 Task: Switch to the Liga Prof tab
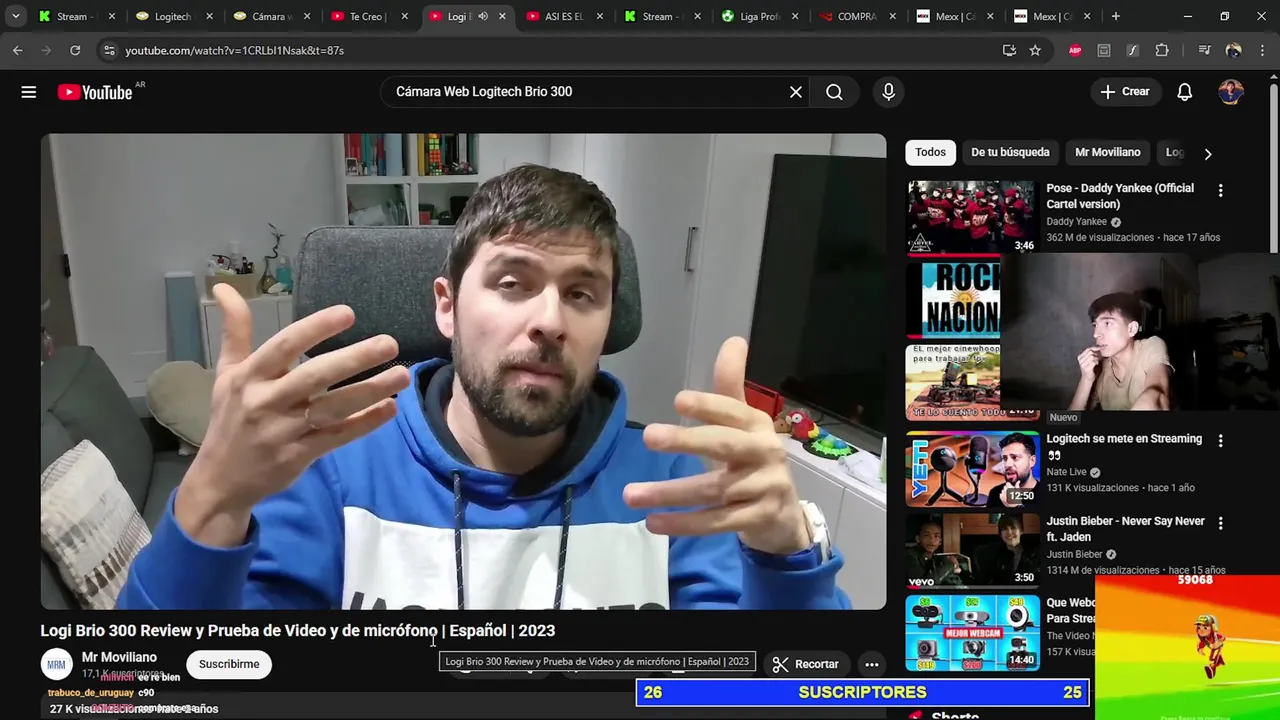pyautogui.click(x=760, y=16)
